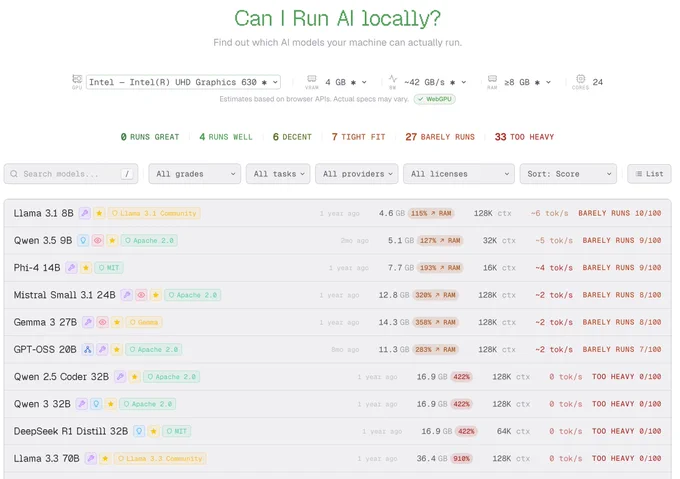
Task: Open the ~42 GB/s bandwidth dropdown
Action: tap(435, 82)
